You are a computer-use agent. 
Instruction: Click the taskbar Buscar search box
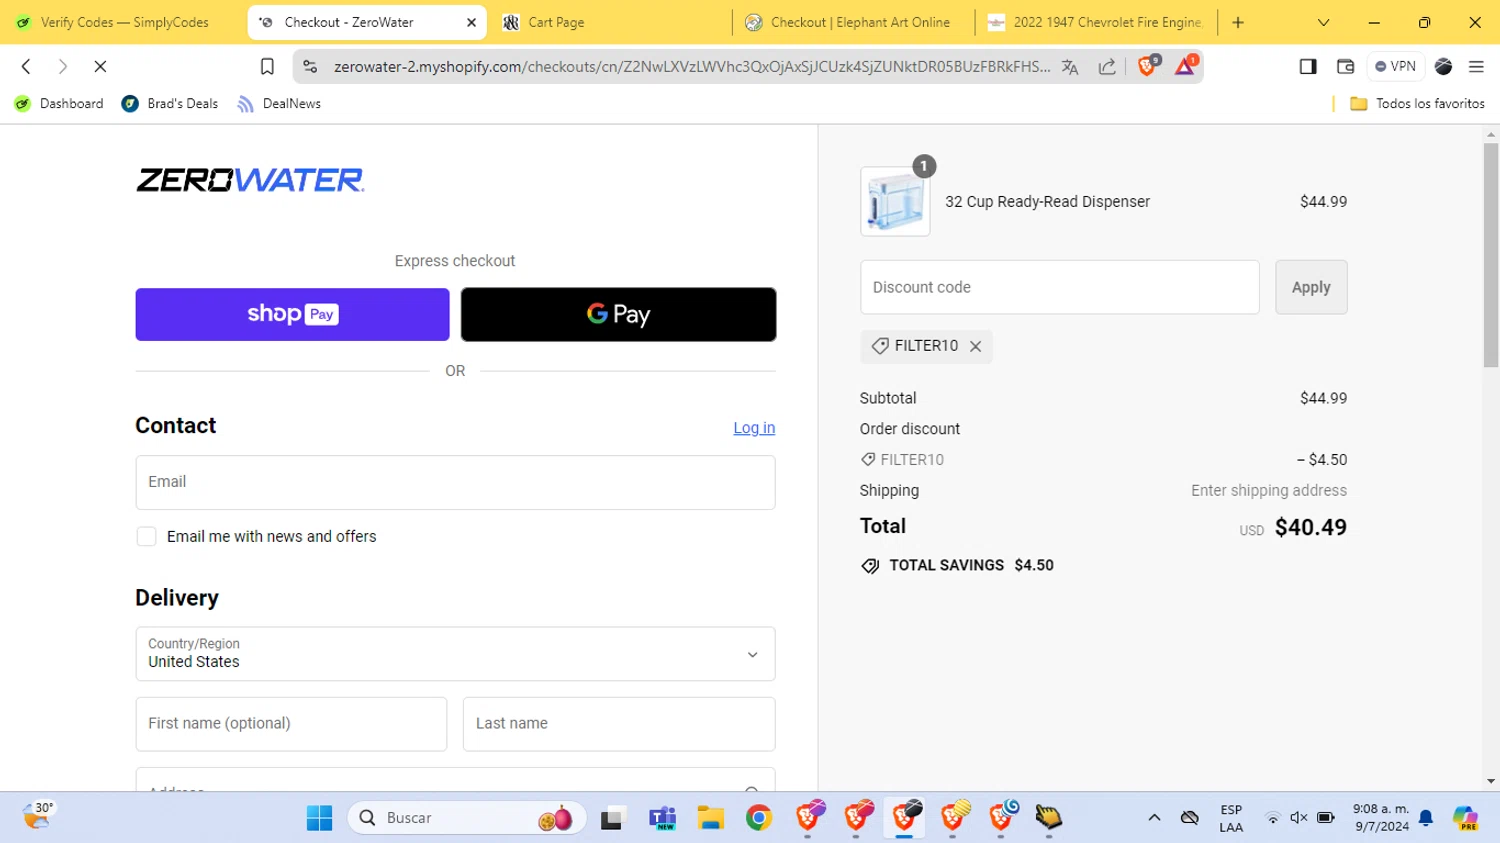coord(466,818)
